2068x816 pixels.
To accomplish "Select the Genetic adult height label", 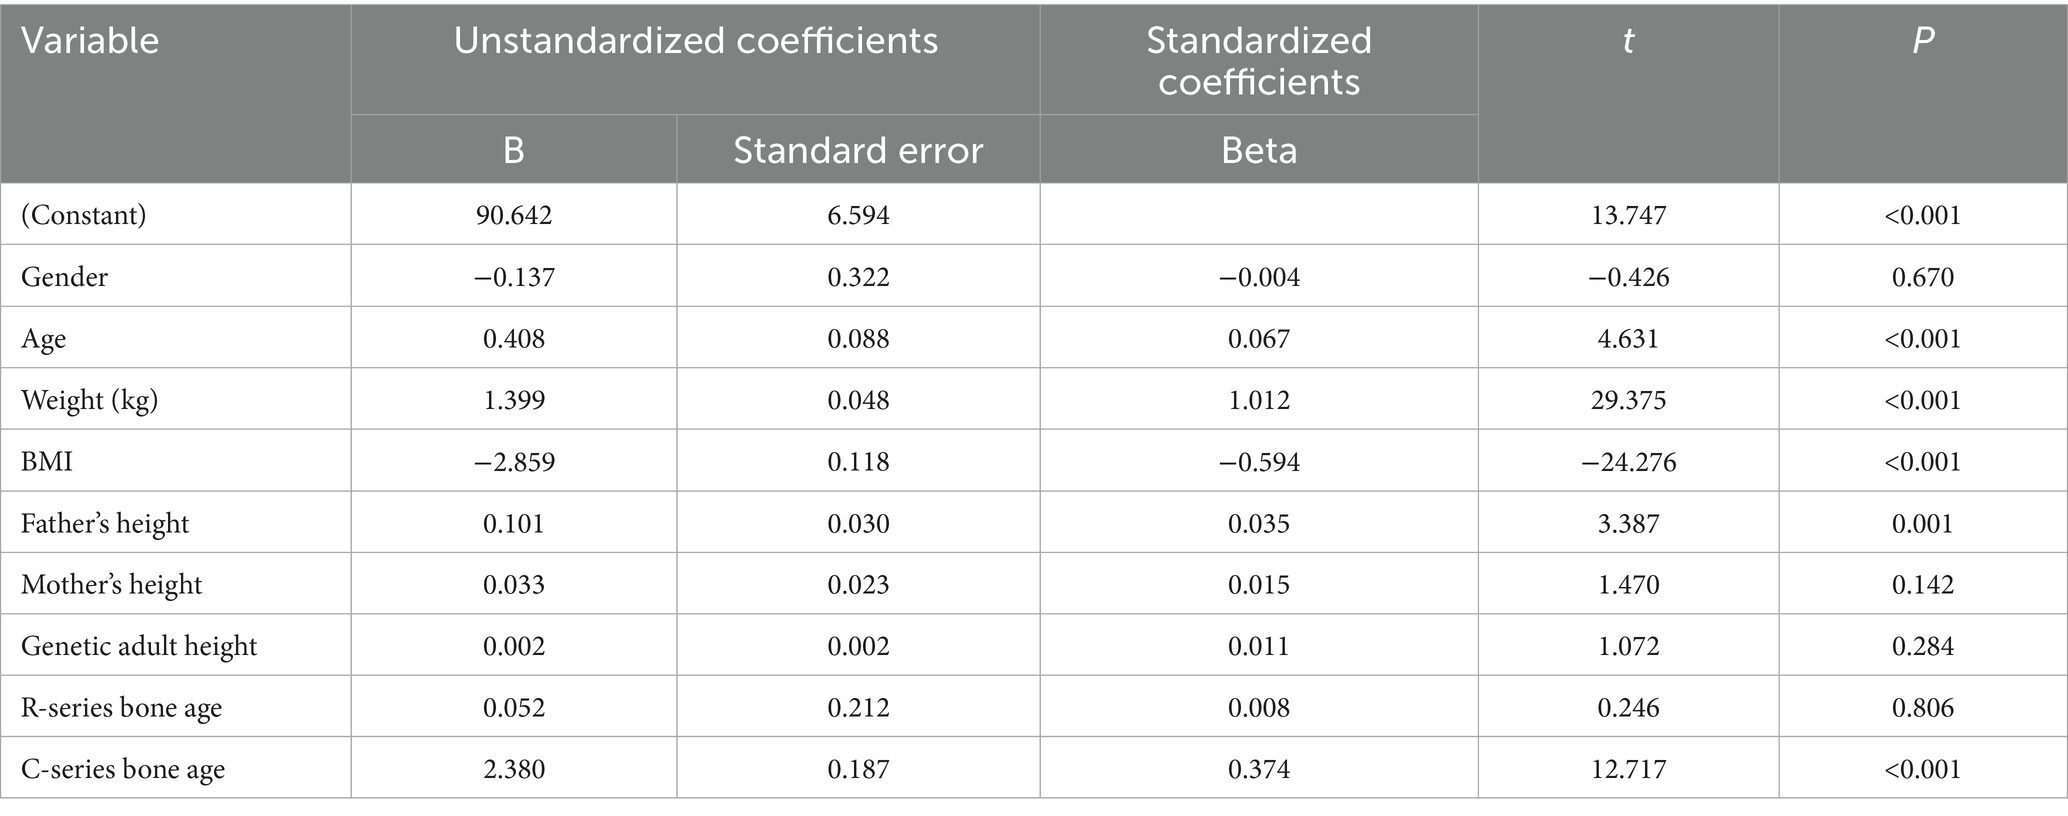I will 139,647.
